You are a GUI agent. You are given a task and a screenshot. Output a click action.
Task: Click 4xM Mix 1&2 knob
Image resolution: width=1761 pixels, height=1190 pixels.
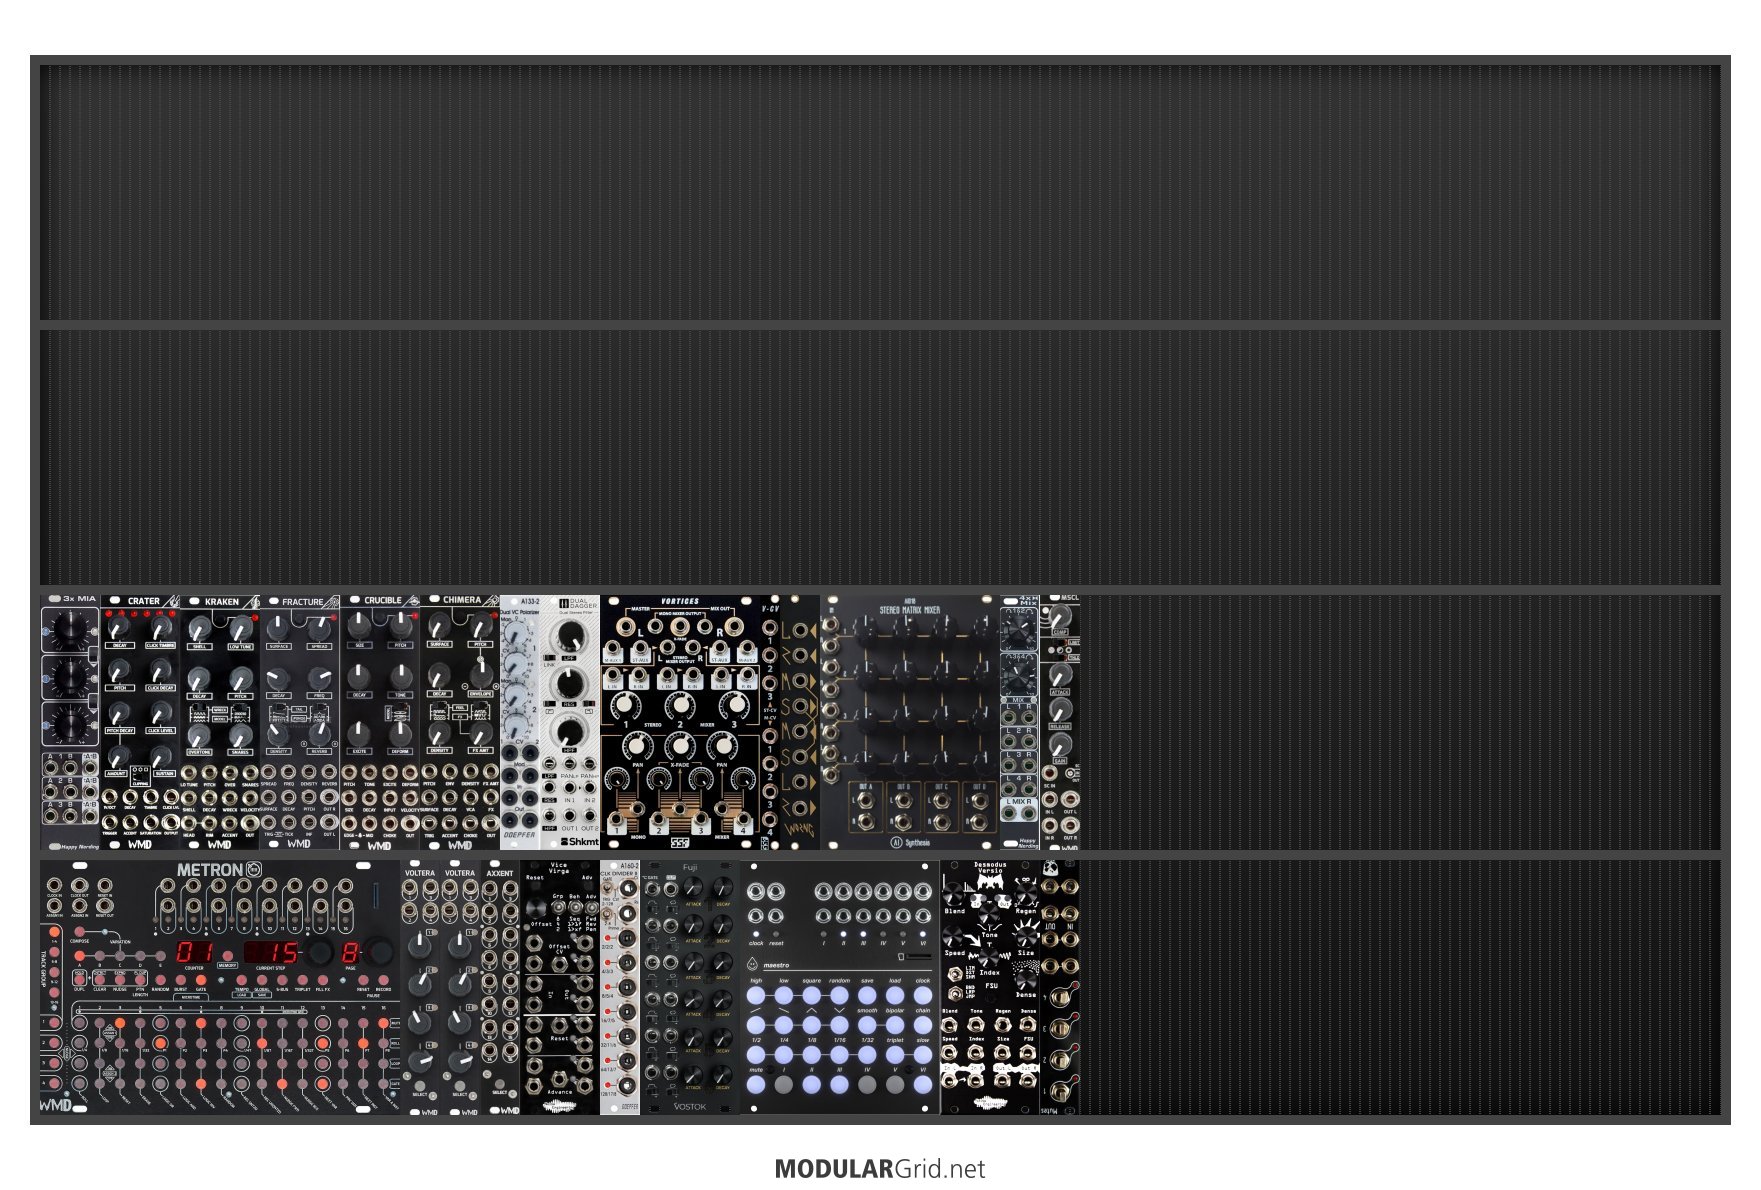[1017, 628]
